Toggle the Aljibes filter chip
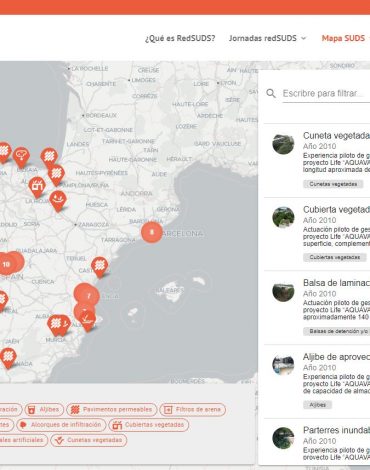Viewport: 370px width, 470px height. (44, 409)
